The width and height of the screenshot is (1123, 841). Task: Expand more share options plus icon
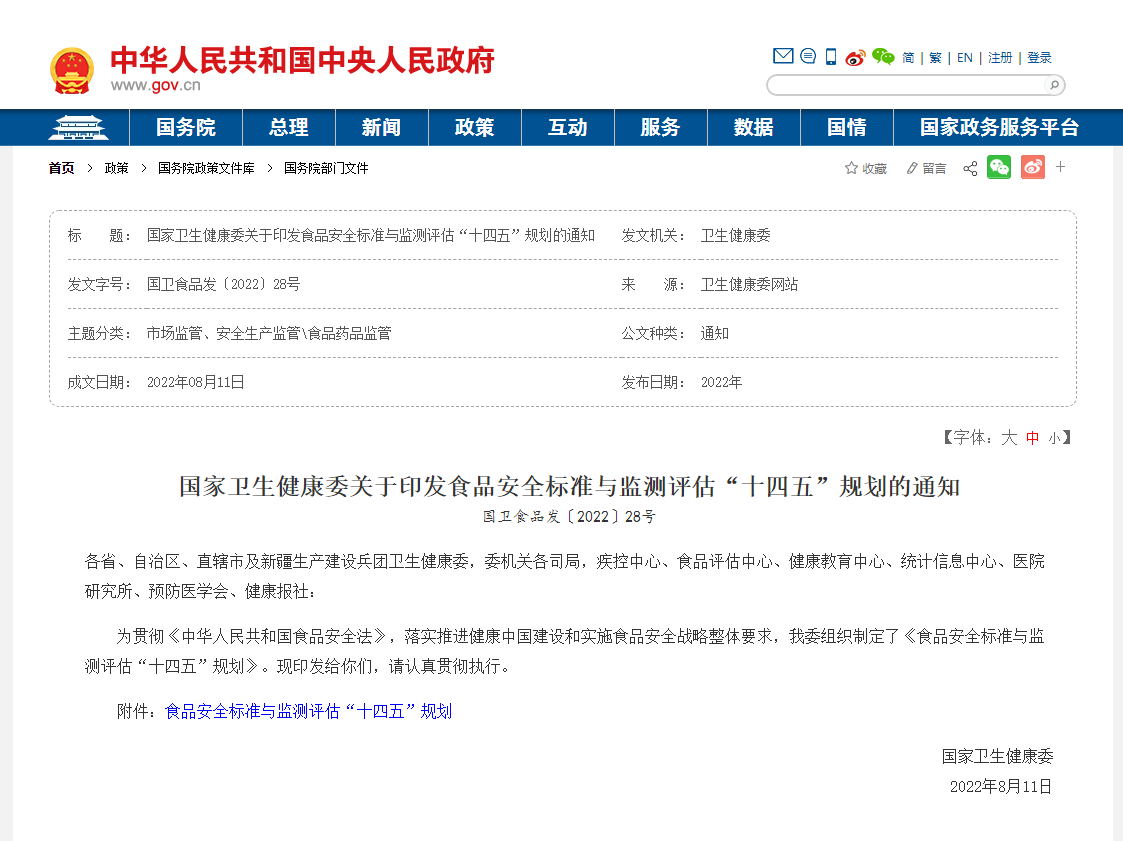pyautogui.click(x=1061, y=167)
